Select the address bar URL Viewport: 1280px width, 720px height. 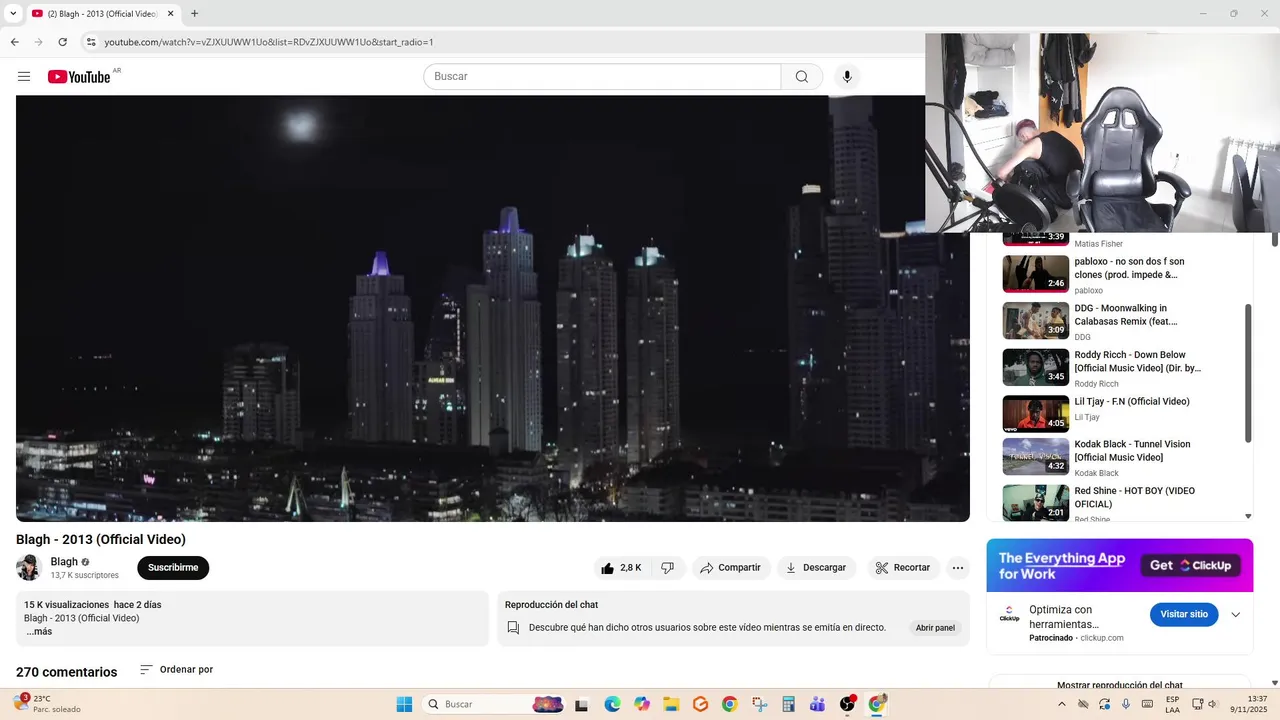pos(268,42)
